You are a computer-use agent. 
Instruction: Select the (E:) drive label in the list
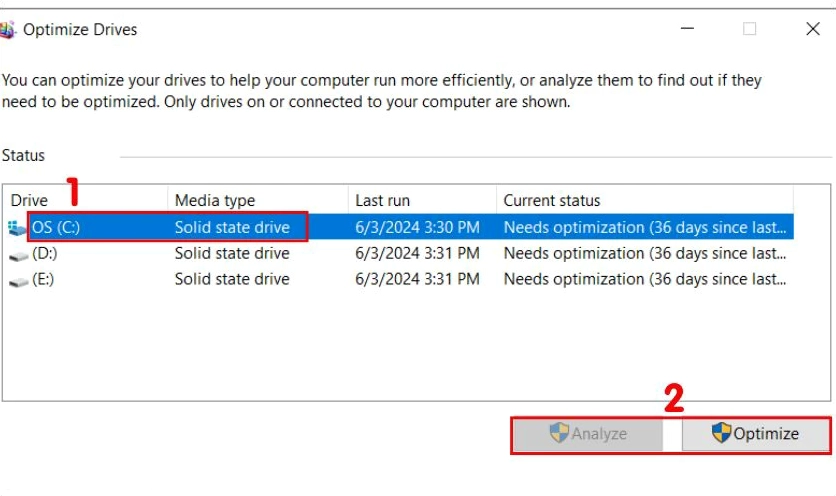[43, 280]
